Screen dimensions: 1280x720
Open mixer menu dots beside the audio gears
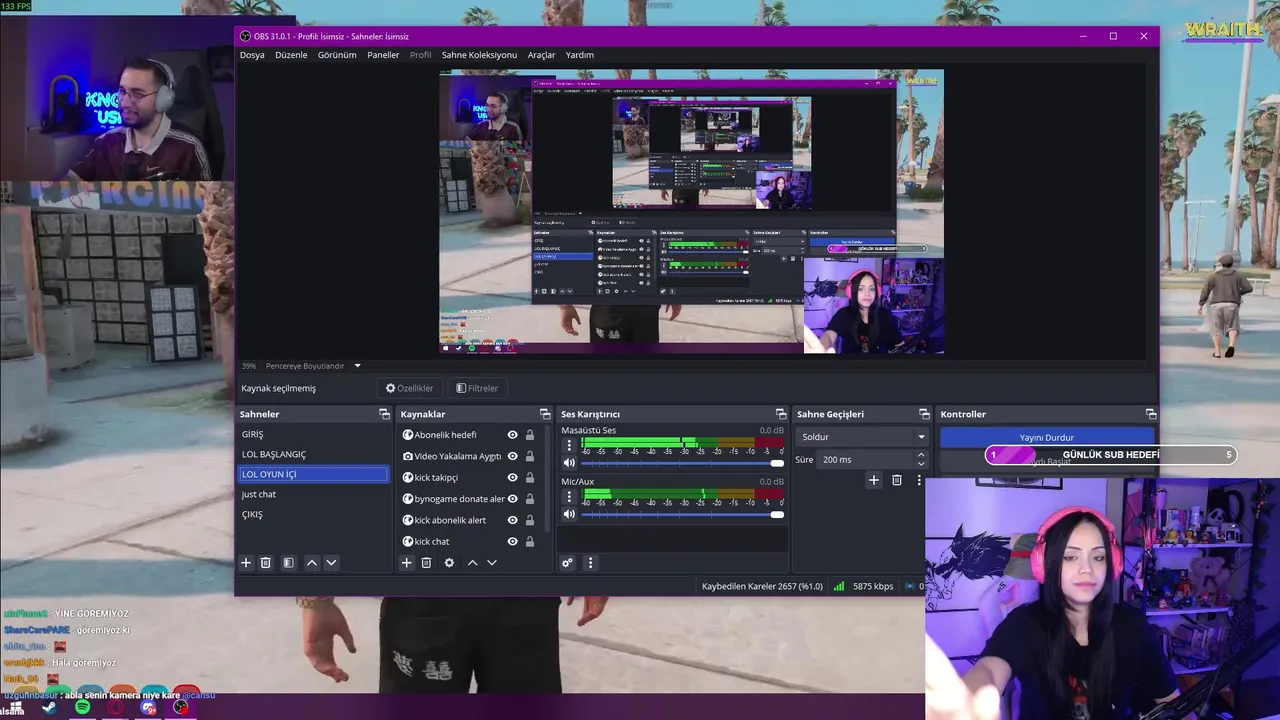click(x=590, y=563)
